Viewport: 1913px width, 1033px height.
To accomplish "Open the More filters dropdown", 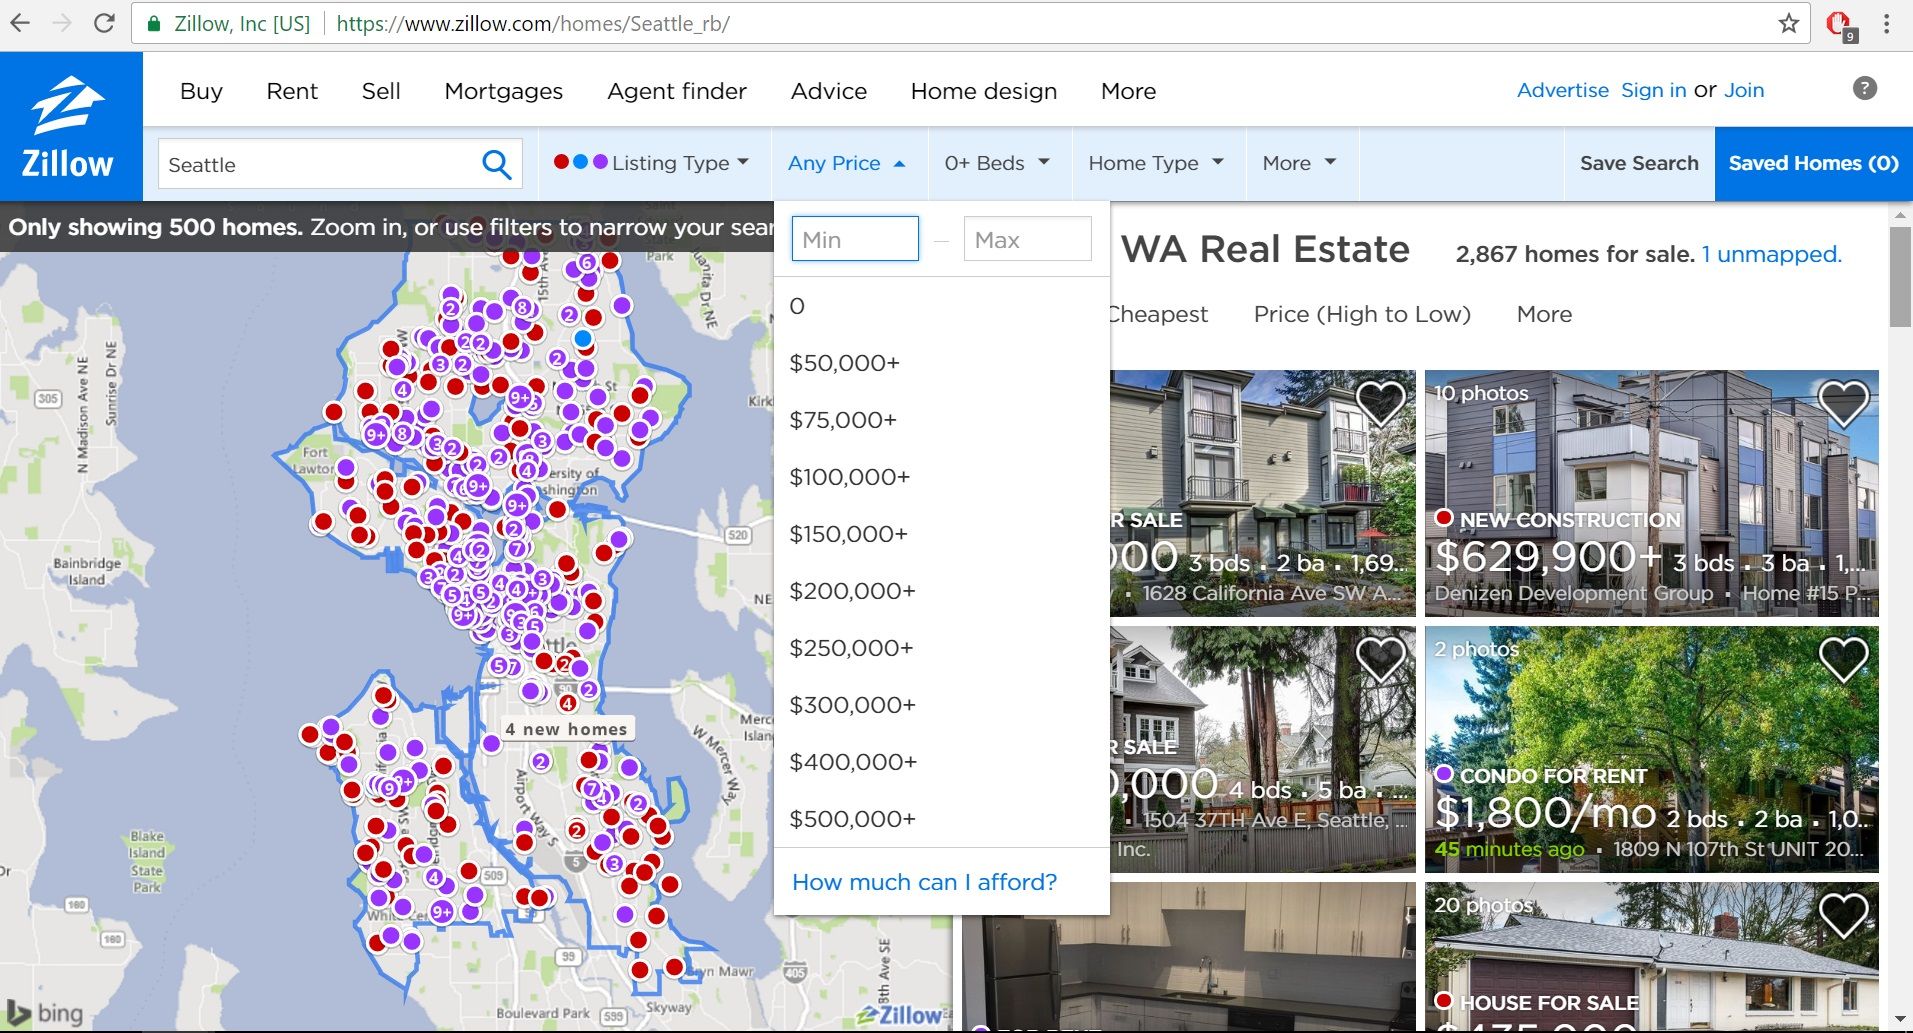I will pyautogui.click(x=1300, y=163).
